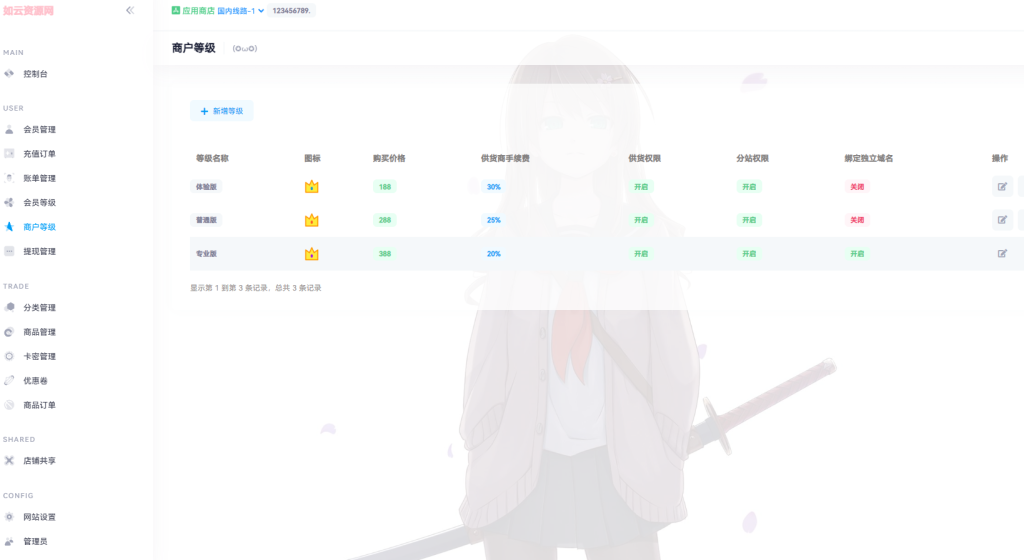Image resolution: width=1024 pixels, height=560 pixels.
Task: Open 会员管理 in the sidebar
Action: 39,129
